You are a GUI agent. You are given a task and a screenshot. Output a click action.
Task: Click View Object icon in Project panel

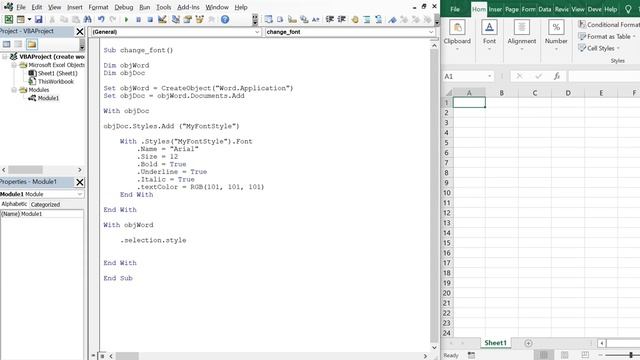click(18, 44)
